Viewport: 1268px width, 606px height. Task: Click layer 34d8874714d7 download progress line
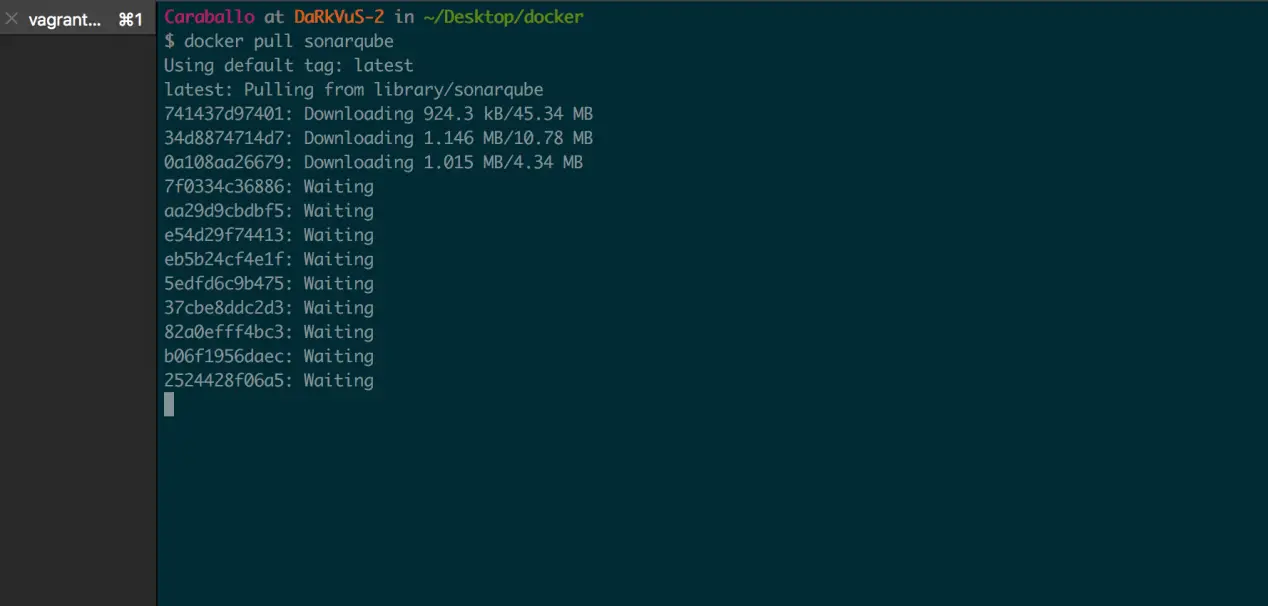[x=378, y=138]
